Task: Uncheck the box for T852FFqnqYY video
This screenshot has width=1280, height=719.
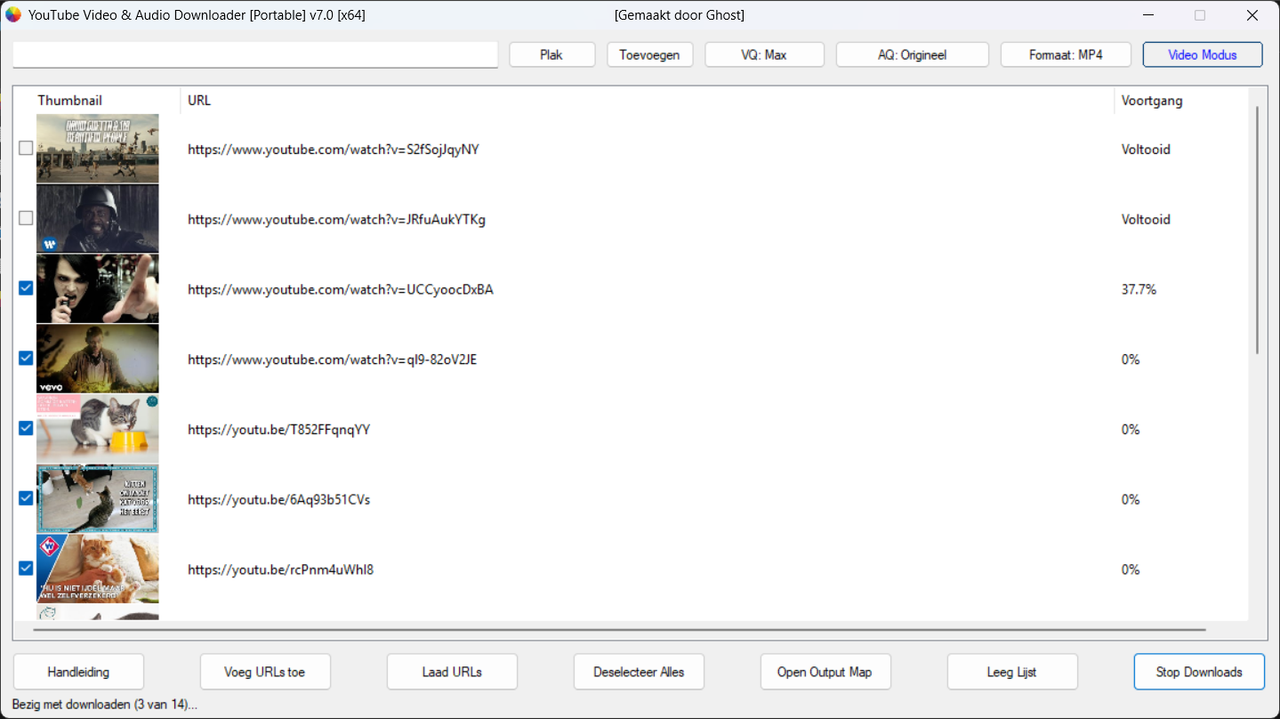Action: pos(26,428)
